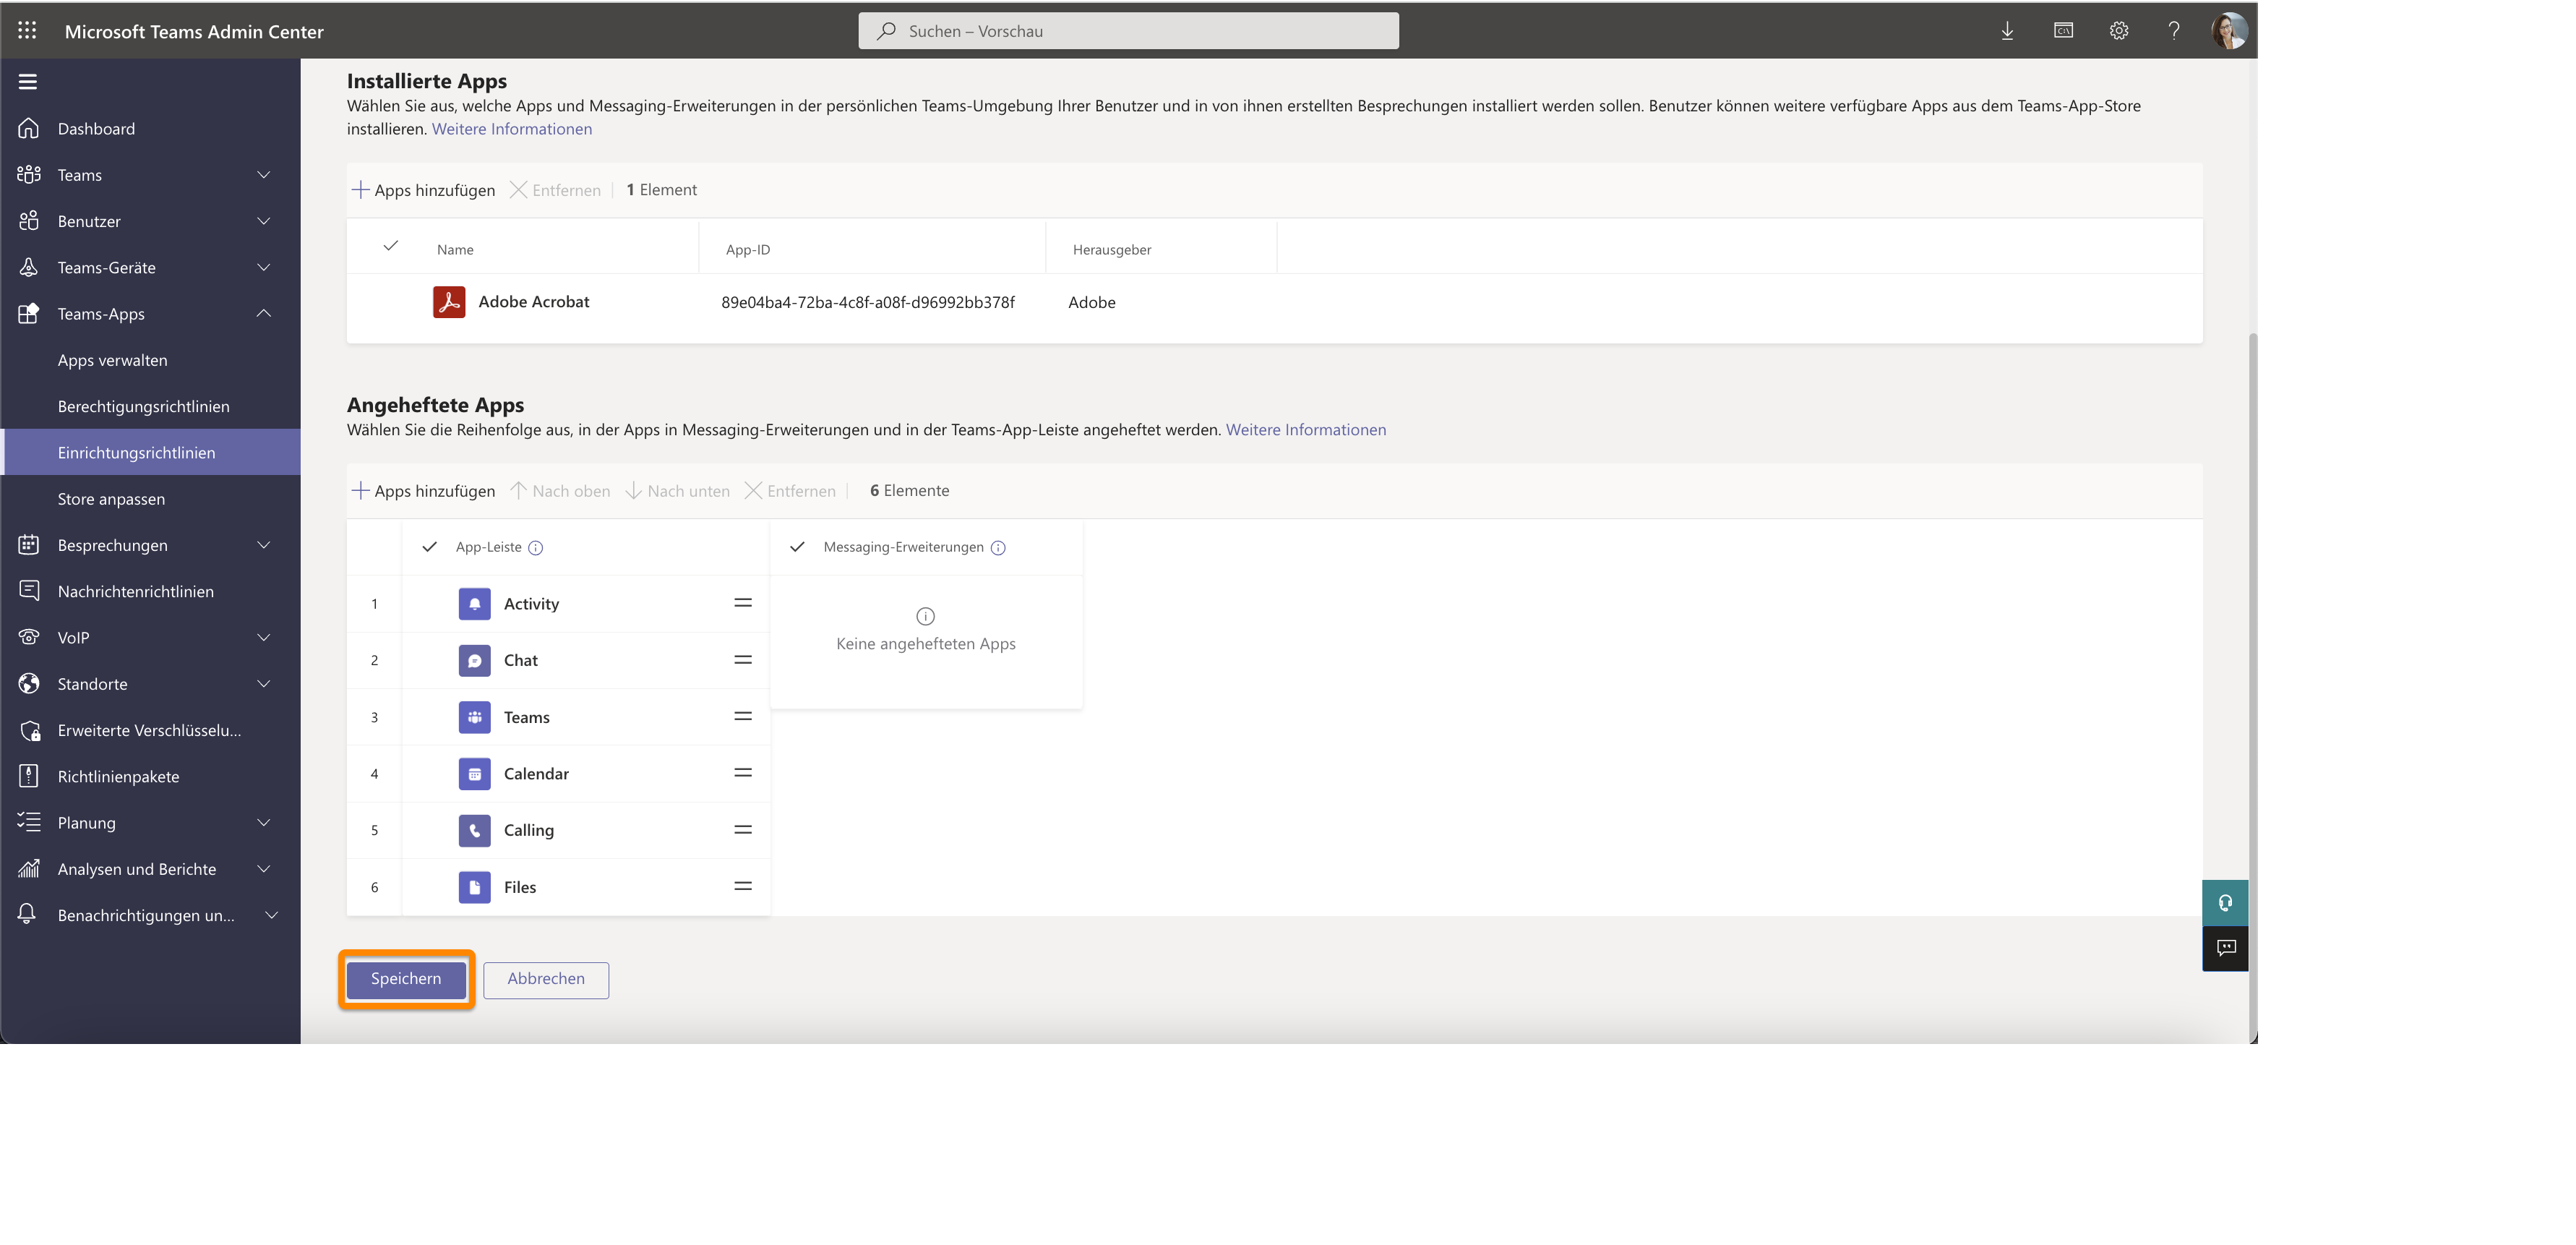Toggle the select-all checkbox above Name column
The height and width of the screenshot is (1245, 2576).
point(391,245)
